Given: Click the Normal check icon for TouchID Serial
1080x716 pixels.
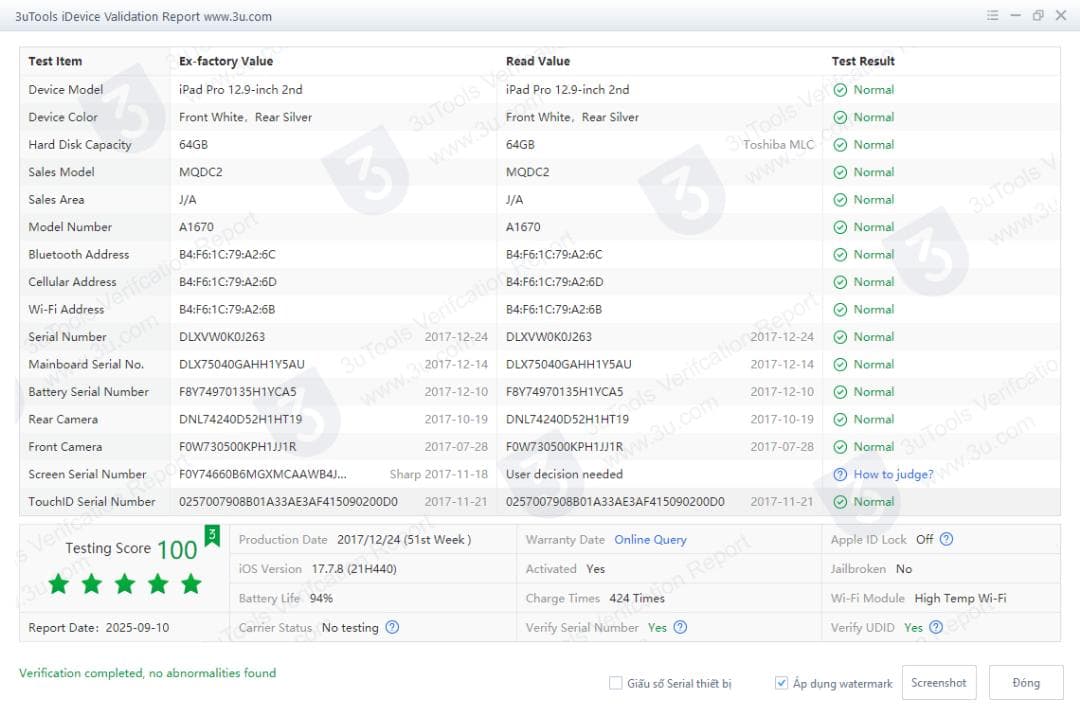Looking at the screenshot, I should click(x=840, y=502).
